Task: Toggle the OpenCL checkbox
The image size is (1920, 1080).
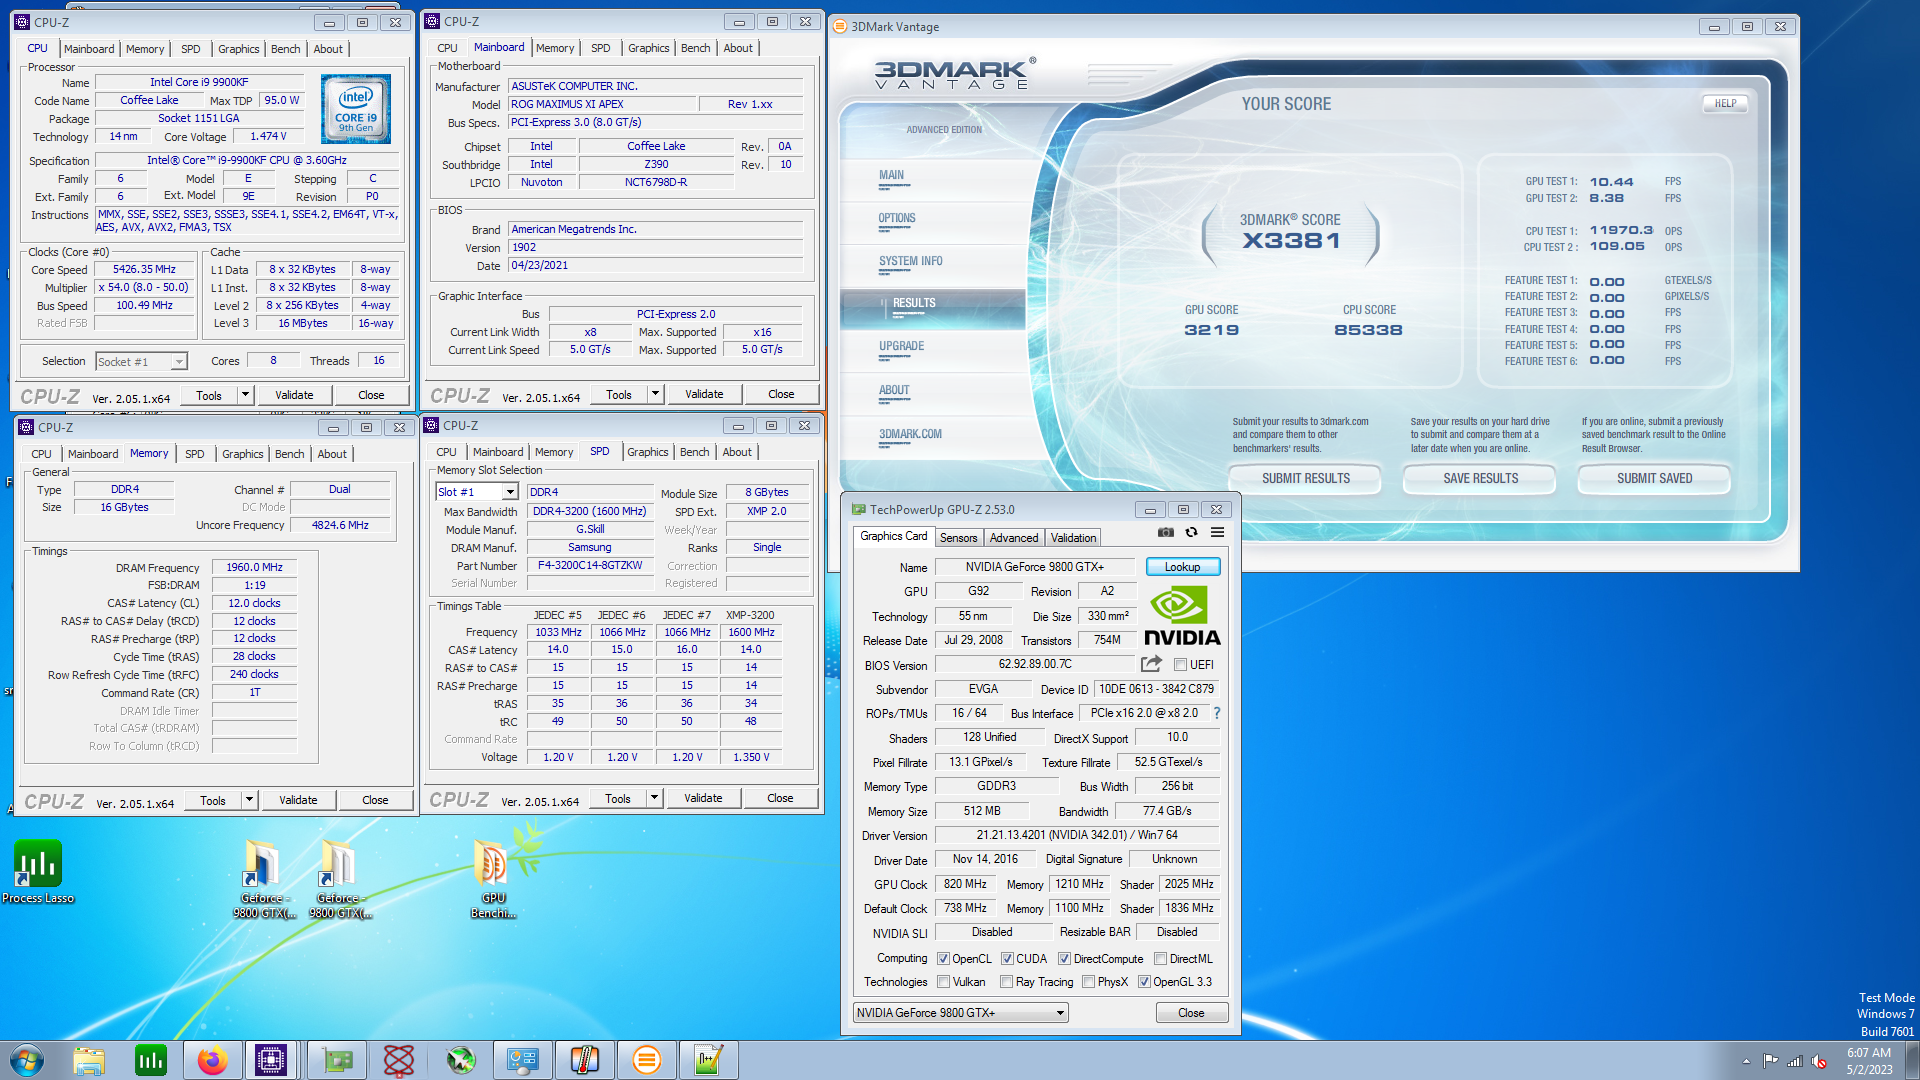Action: 943,959
